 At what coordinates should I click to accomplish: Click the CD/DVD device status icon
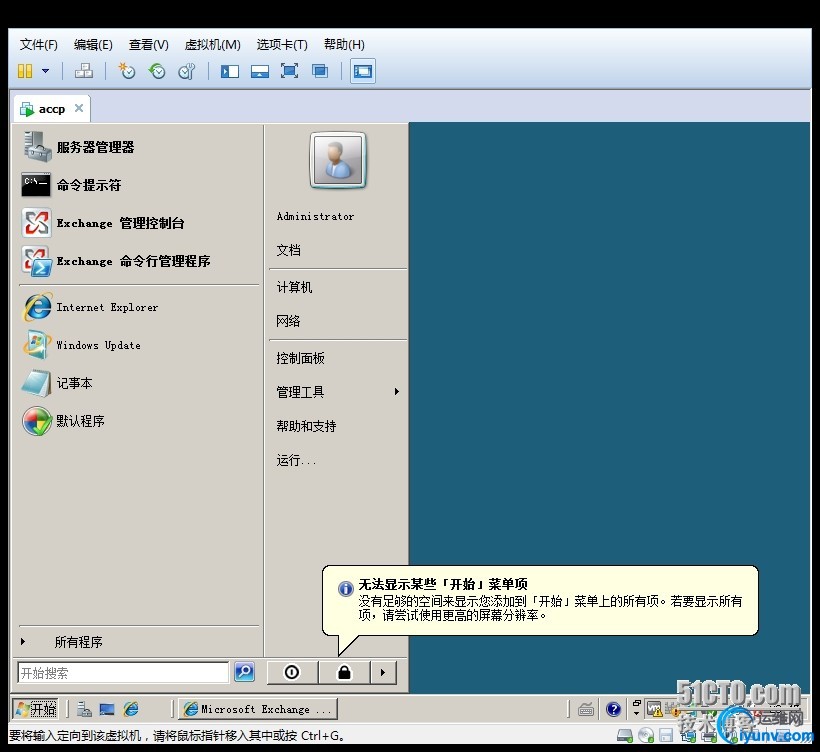[x=646, y=736]
